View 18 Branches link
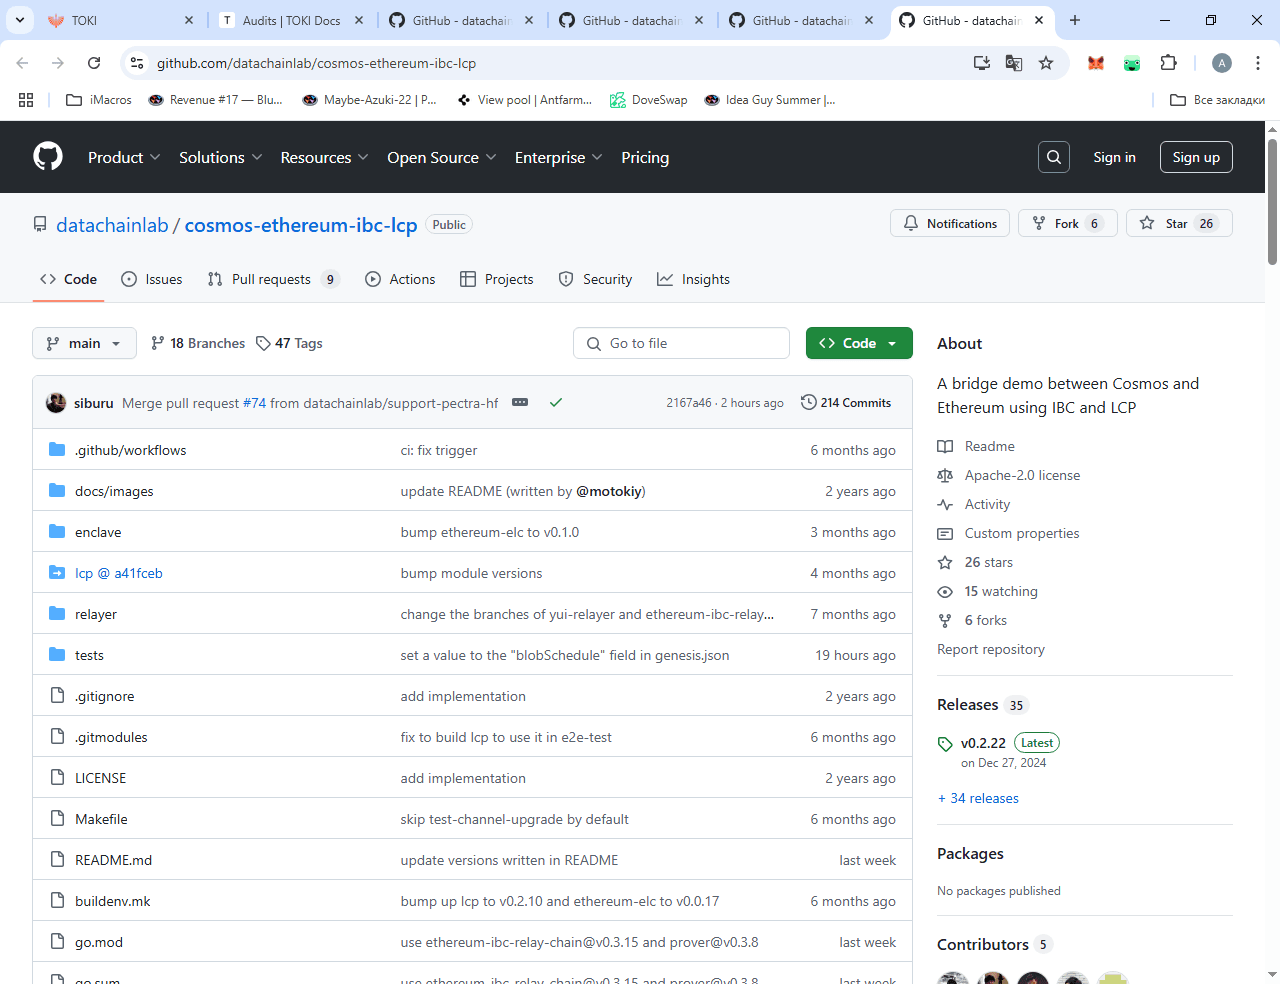Screen dimensions: 1280x984 pos(198,343)
